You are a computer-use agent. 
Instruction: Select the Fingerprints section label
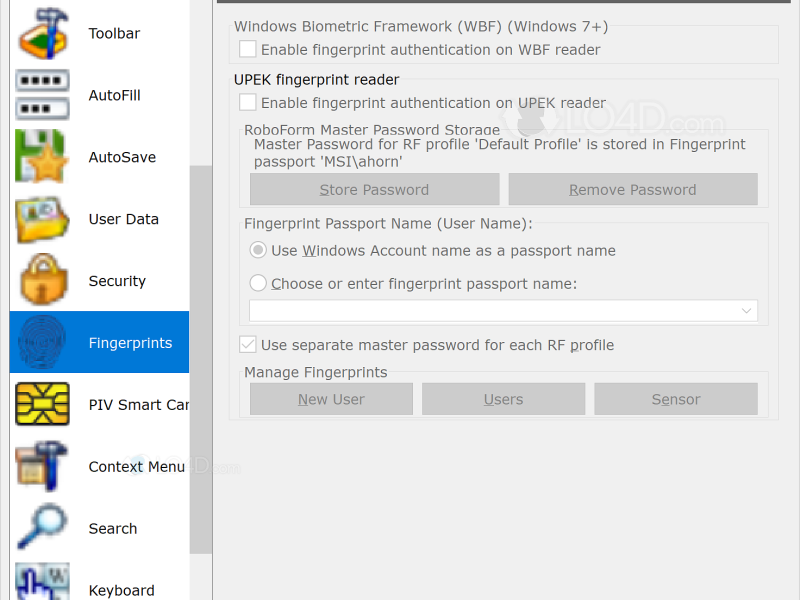coord(131,343)
